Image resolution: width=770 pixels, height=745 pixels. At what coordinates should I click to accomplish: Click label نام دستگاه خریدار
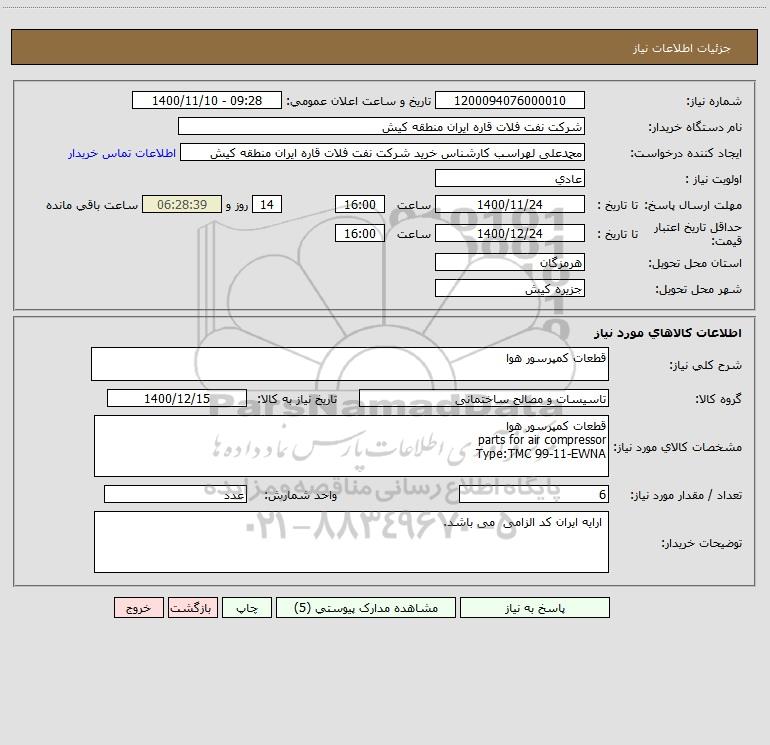coord(695,127)
